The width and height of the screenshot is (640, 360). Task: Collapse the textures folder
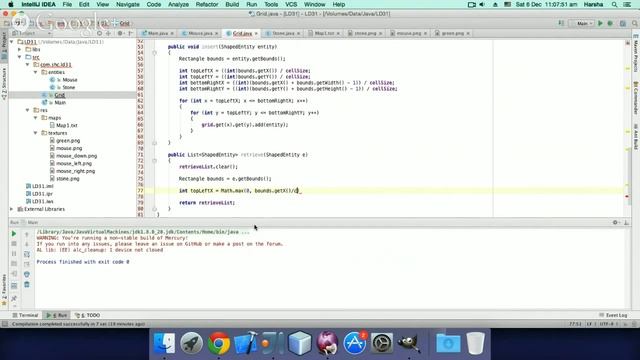tap(36, 133)
